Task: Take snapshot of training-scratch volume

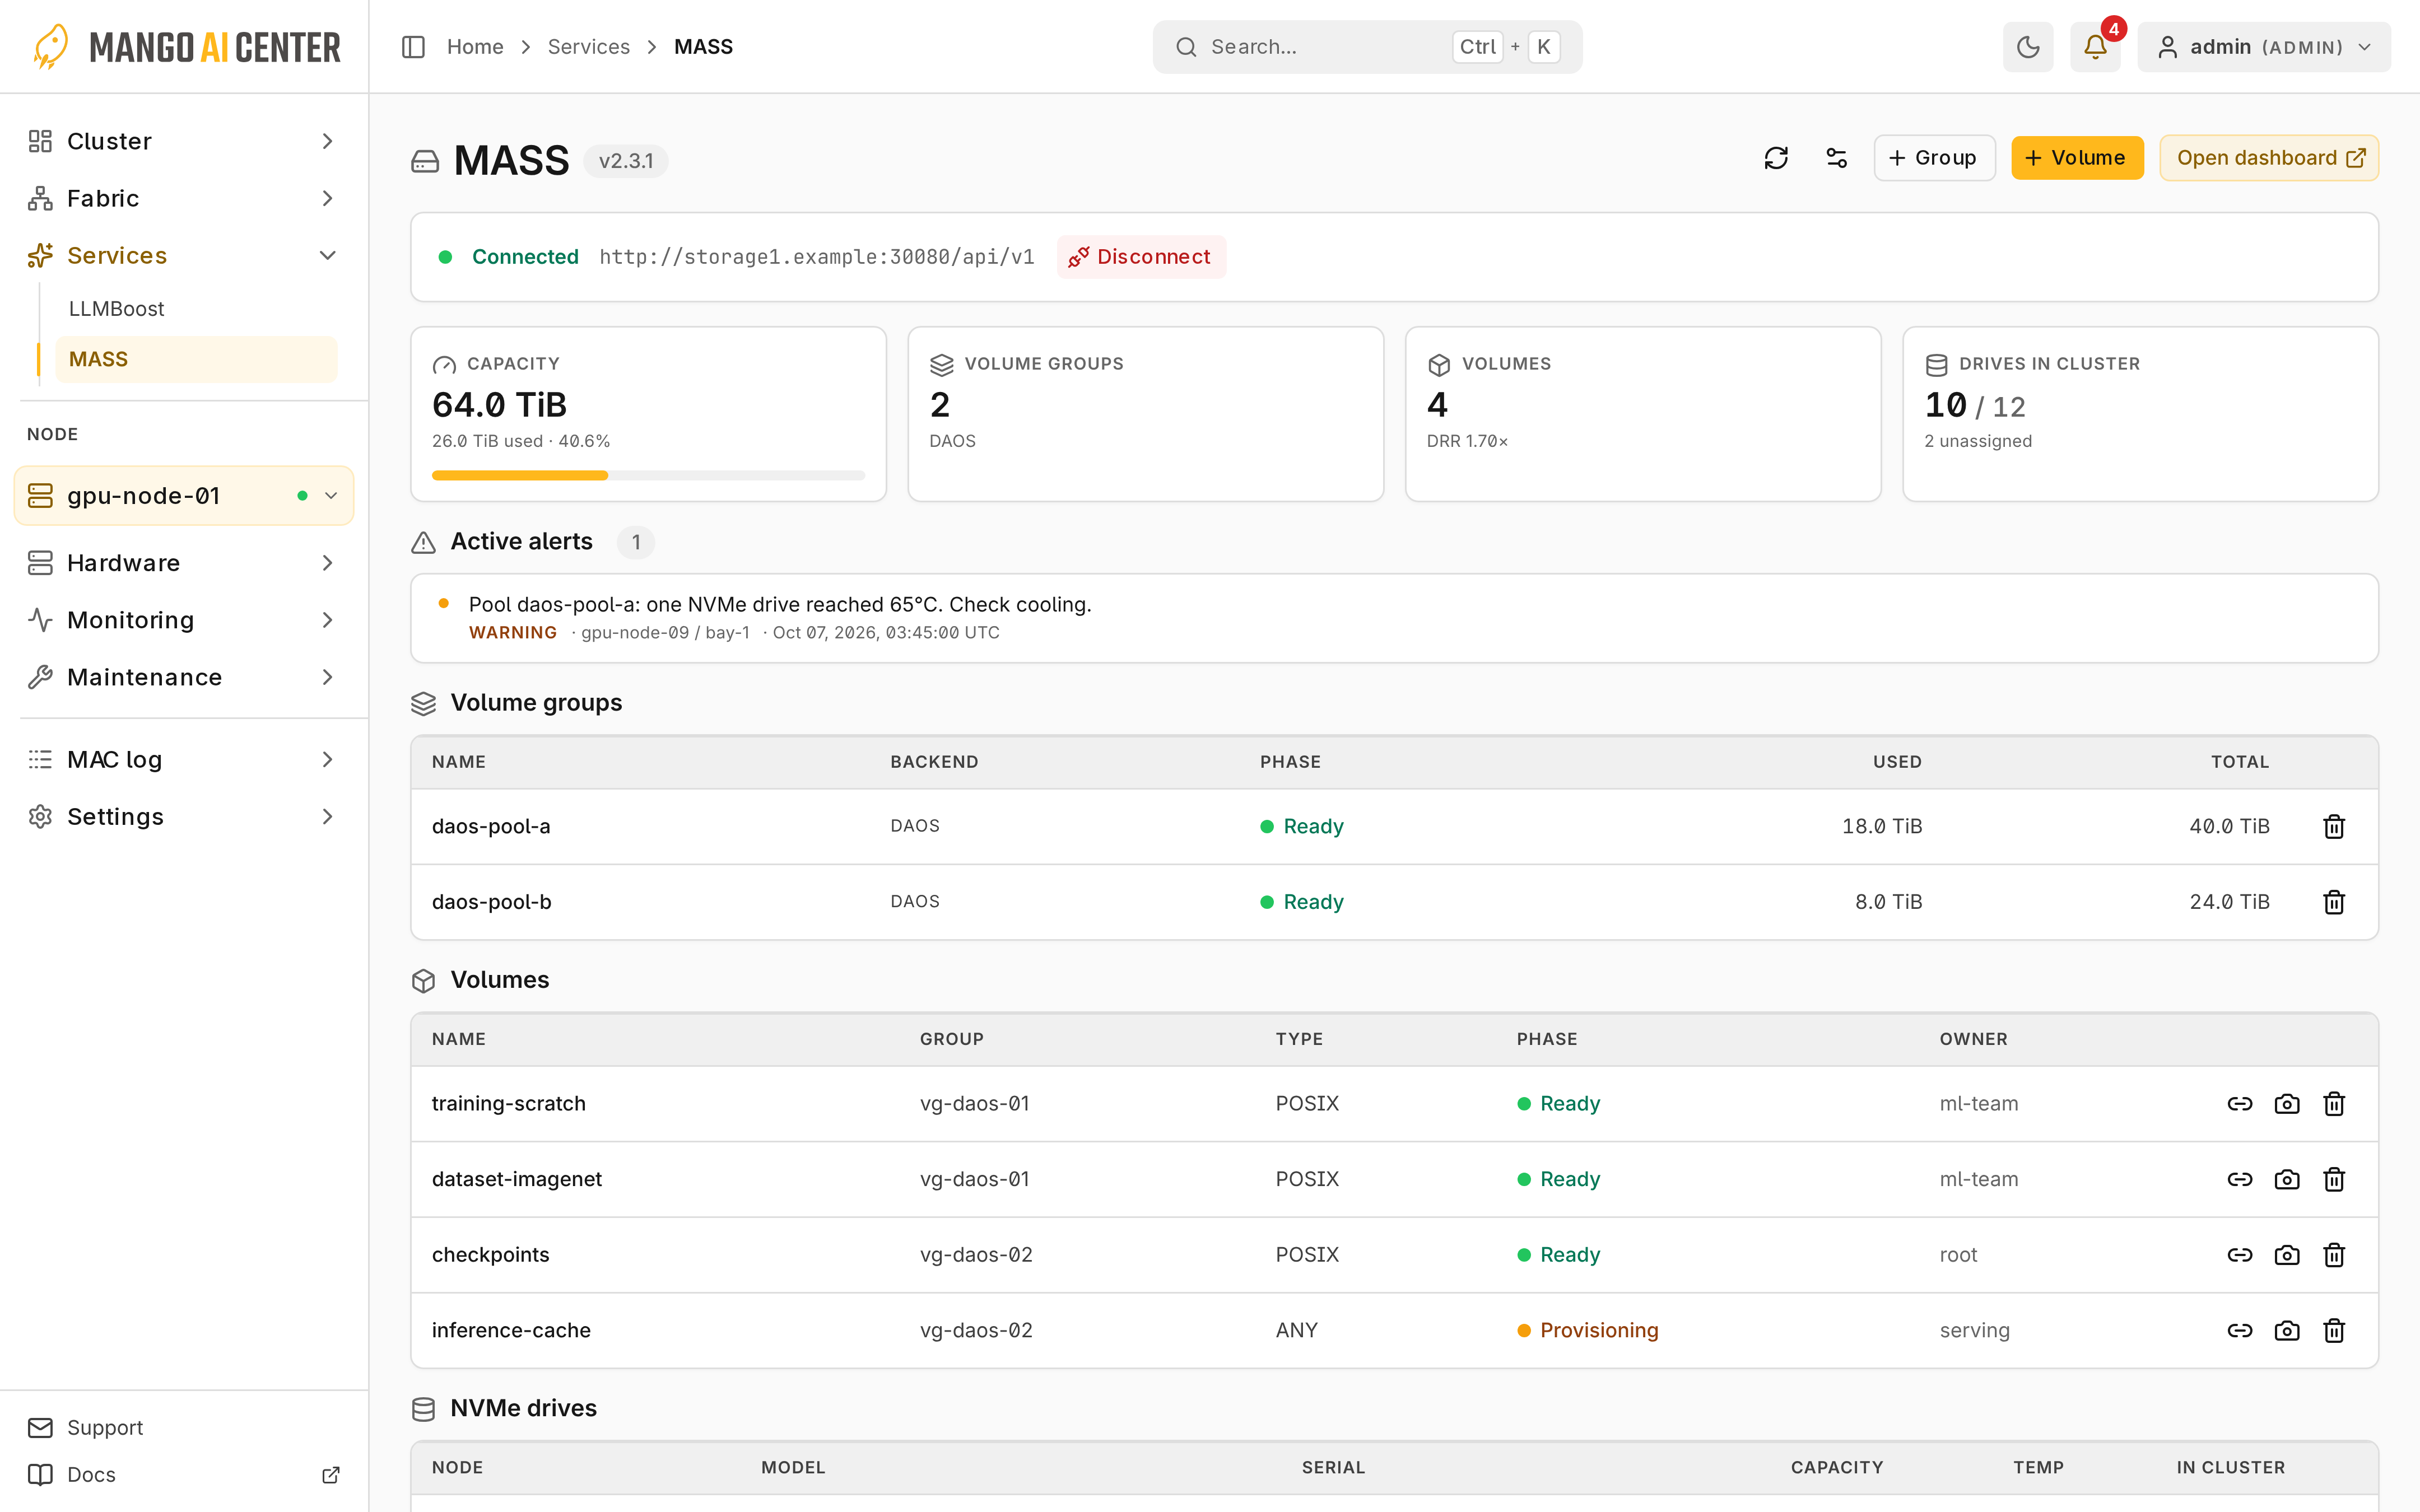Action: (2287, 1103)
